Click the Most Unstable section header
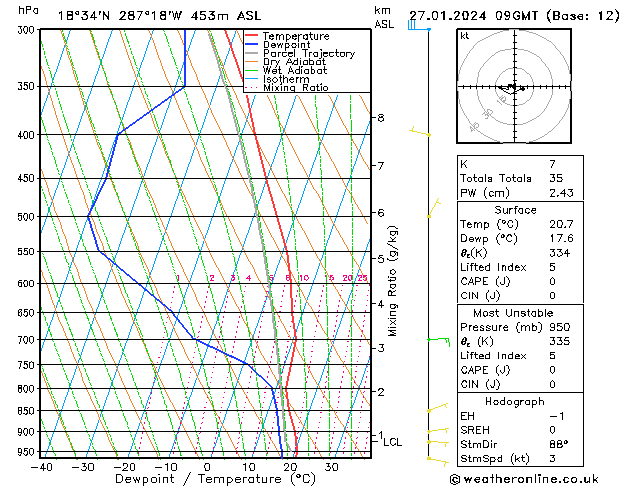The height and width of the screenshot is (486, 629). pyautogui.click(x=516, y=312)
